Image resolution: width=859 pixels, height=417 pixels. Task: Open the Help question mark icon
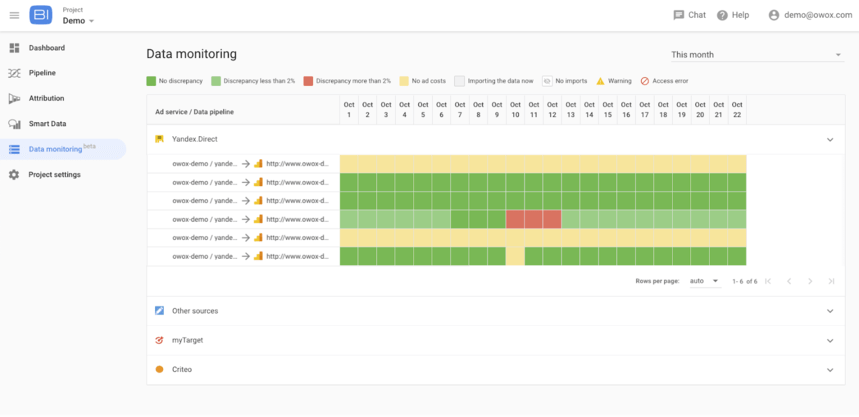pyautogui.click(x=722, y=15)
